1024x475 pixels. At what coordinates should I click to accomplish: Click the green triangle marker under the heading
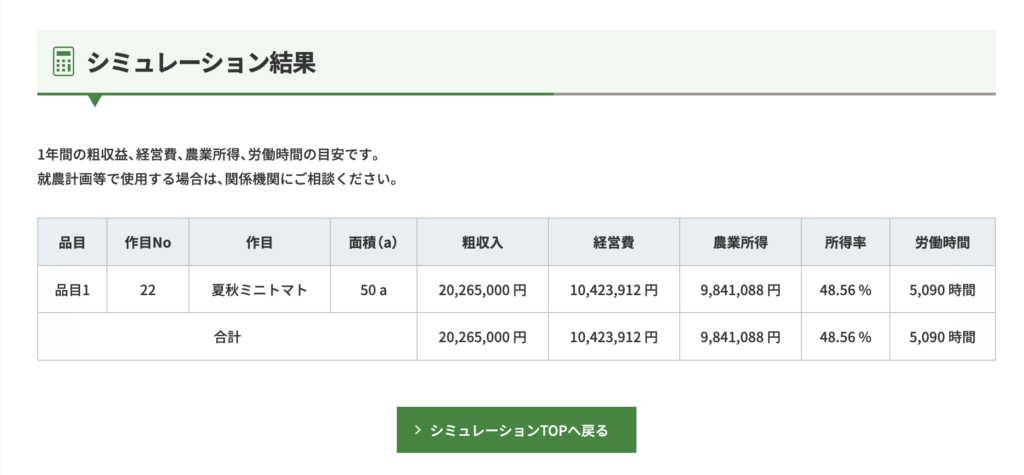pyautogui.click(x=95, y=101)
